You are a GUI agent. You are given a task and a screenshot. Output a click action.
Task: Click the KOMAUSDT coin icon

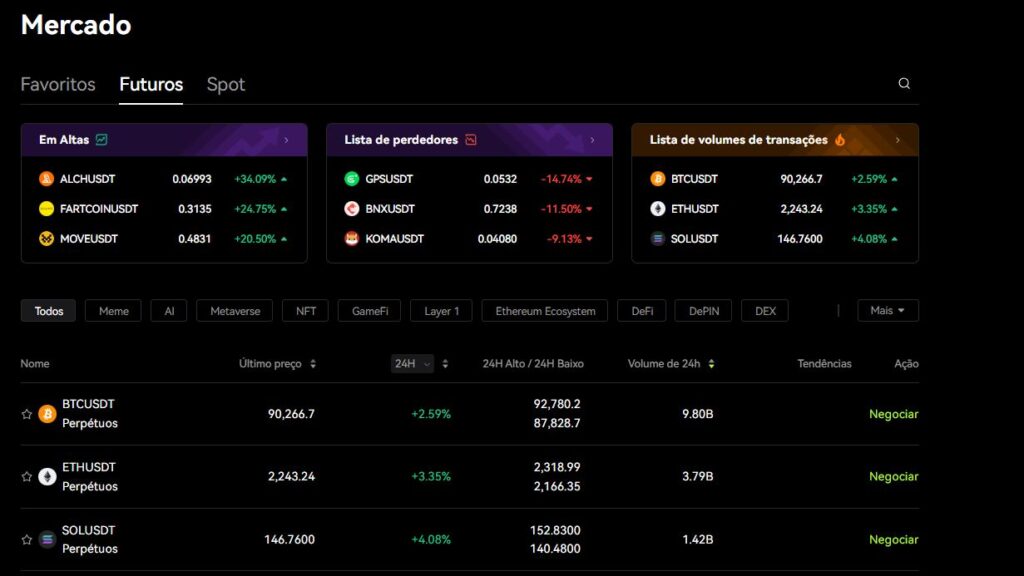[x=351, y=239]
